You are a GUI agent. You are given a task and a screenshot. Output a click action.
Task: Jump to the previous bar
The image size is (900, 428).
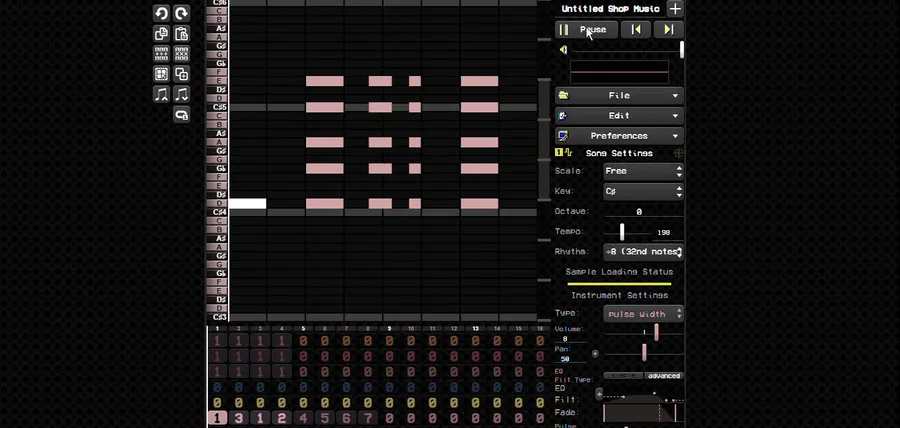tap(636, 30)
